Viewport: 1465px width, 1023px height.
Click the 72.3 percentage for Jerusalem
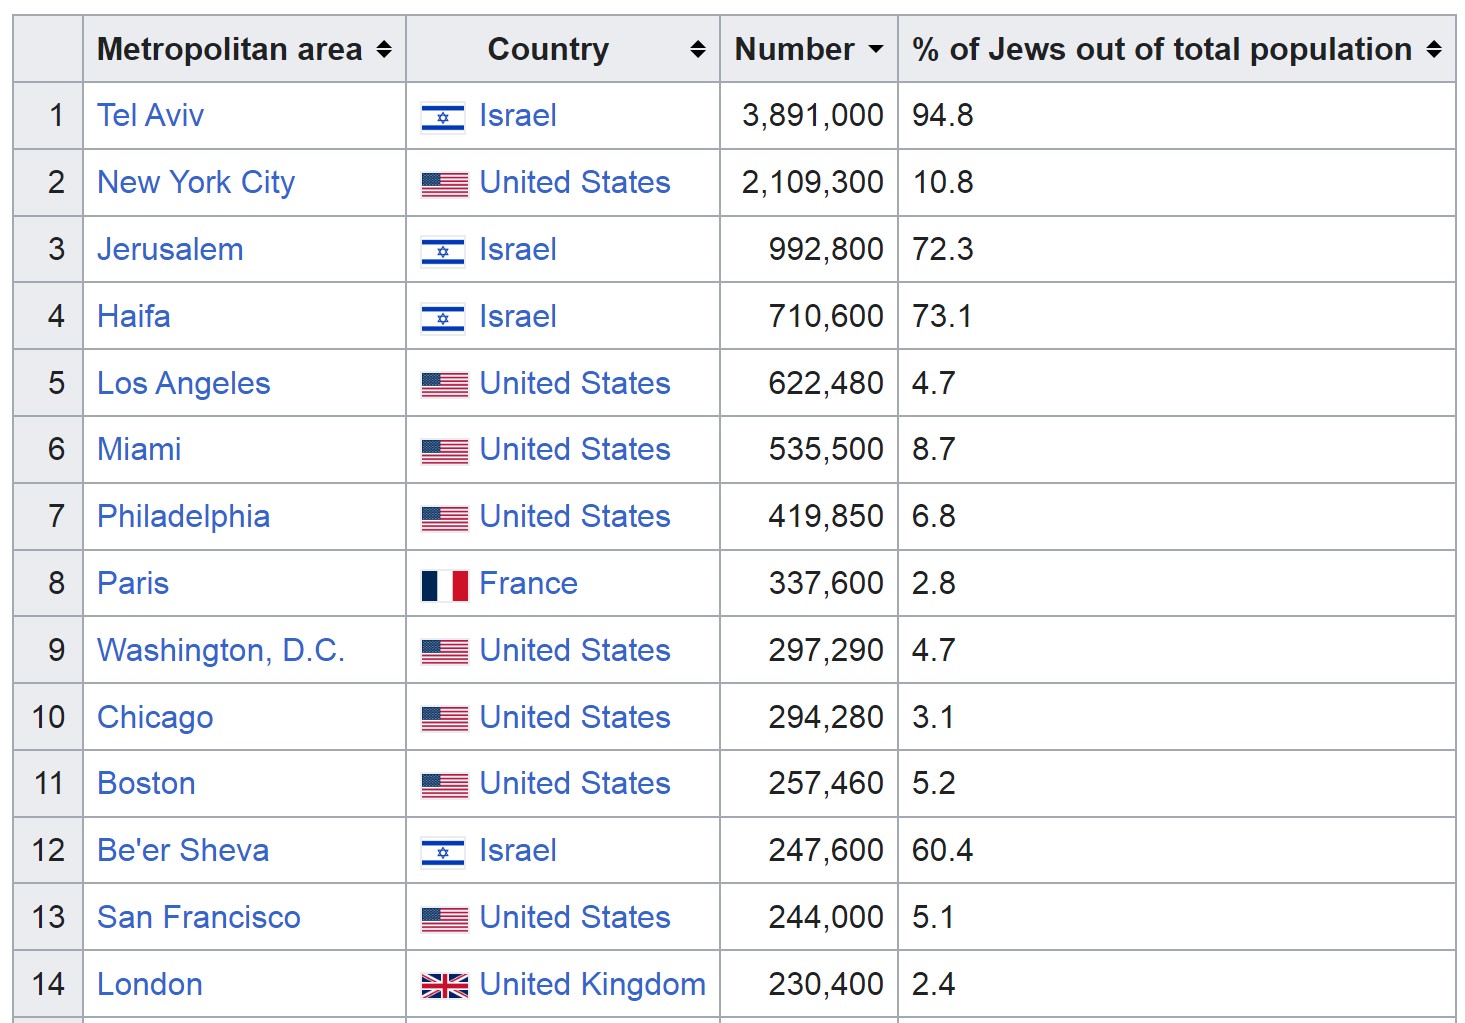pyautogui.click(x=943, y=249)
